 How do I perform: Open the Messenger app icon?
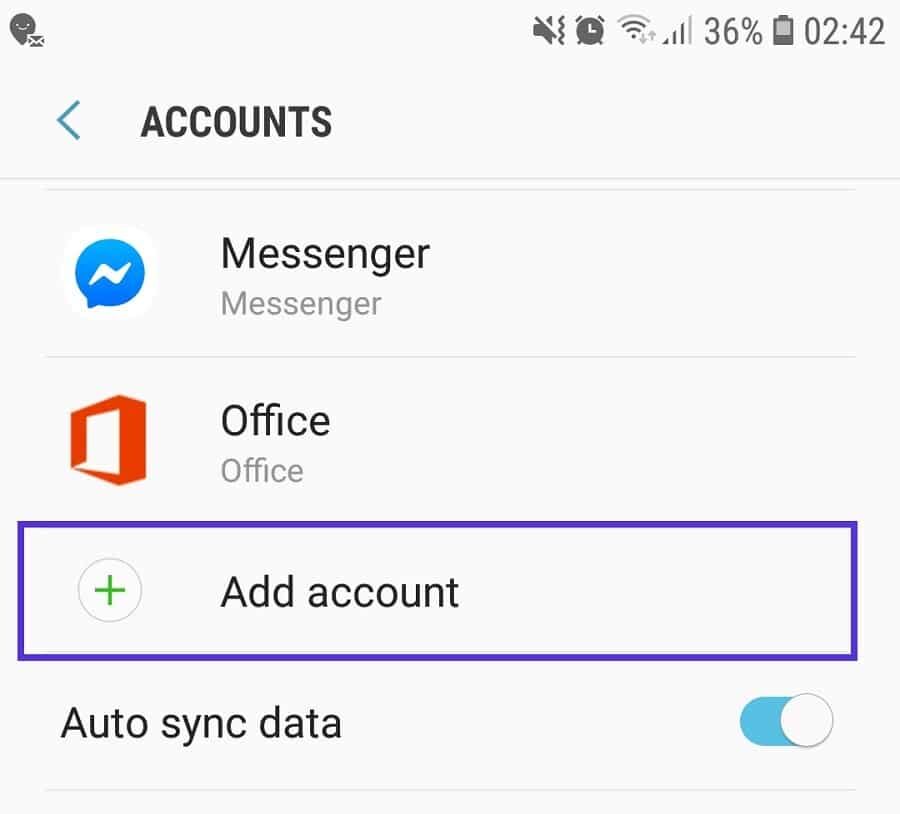(x=109, y=273)
